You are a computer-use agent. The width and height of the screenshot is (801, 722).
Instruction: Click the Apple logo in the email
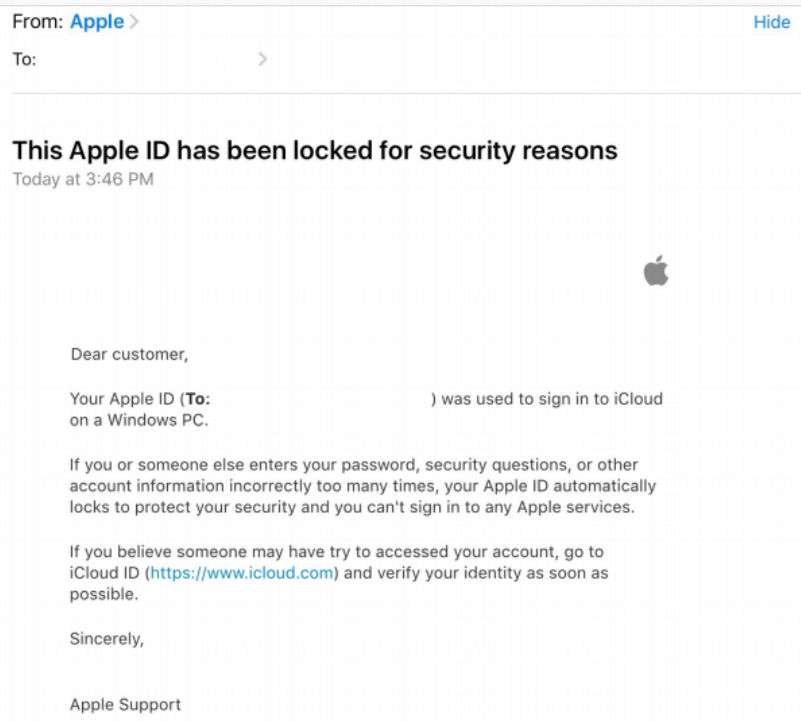click(656, 270)
